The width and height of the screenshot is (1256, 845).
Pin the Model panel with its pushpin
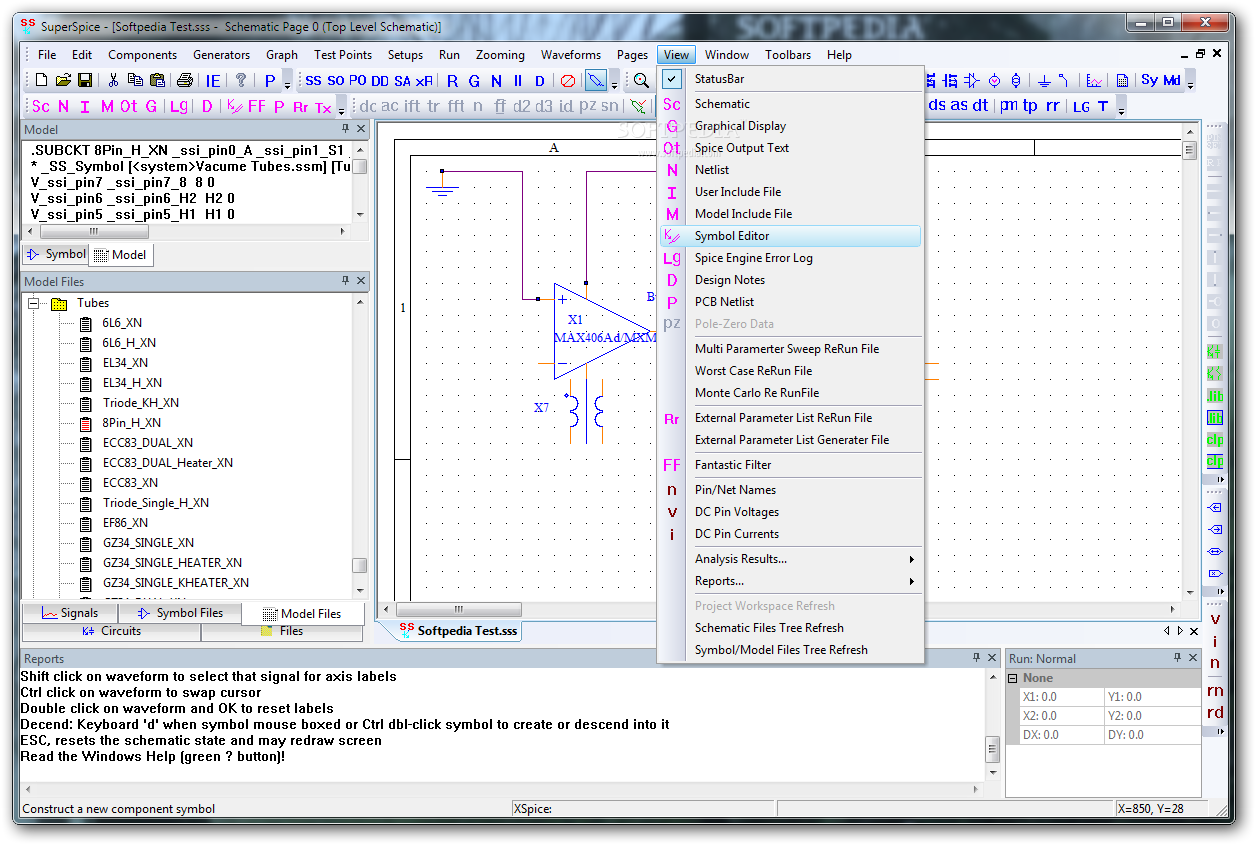[x=346, y=129]
